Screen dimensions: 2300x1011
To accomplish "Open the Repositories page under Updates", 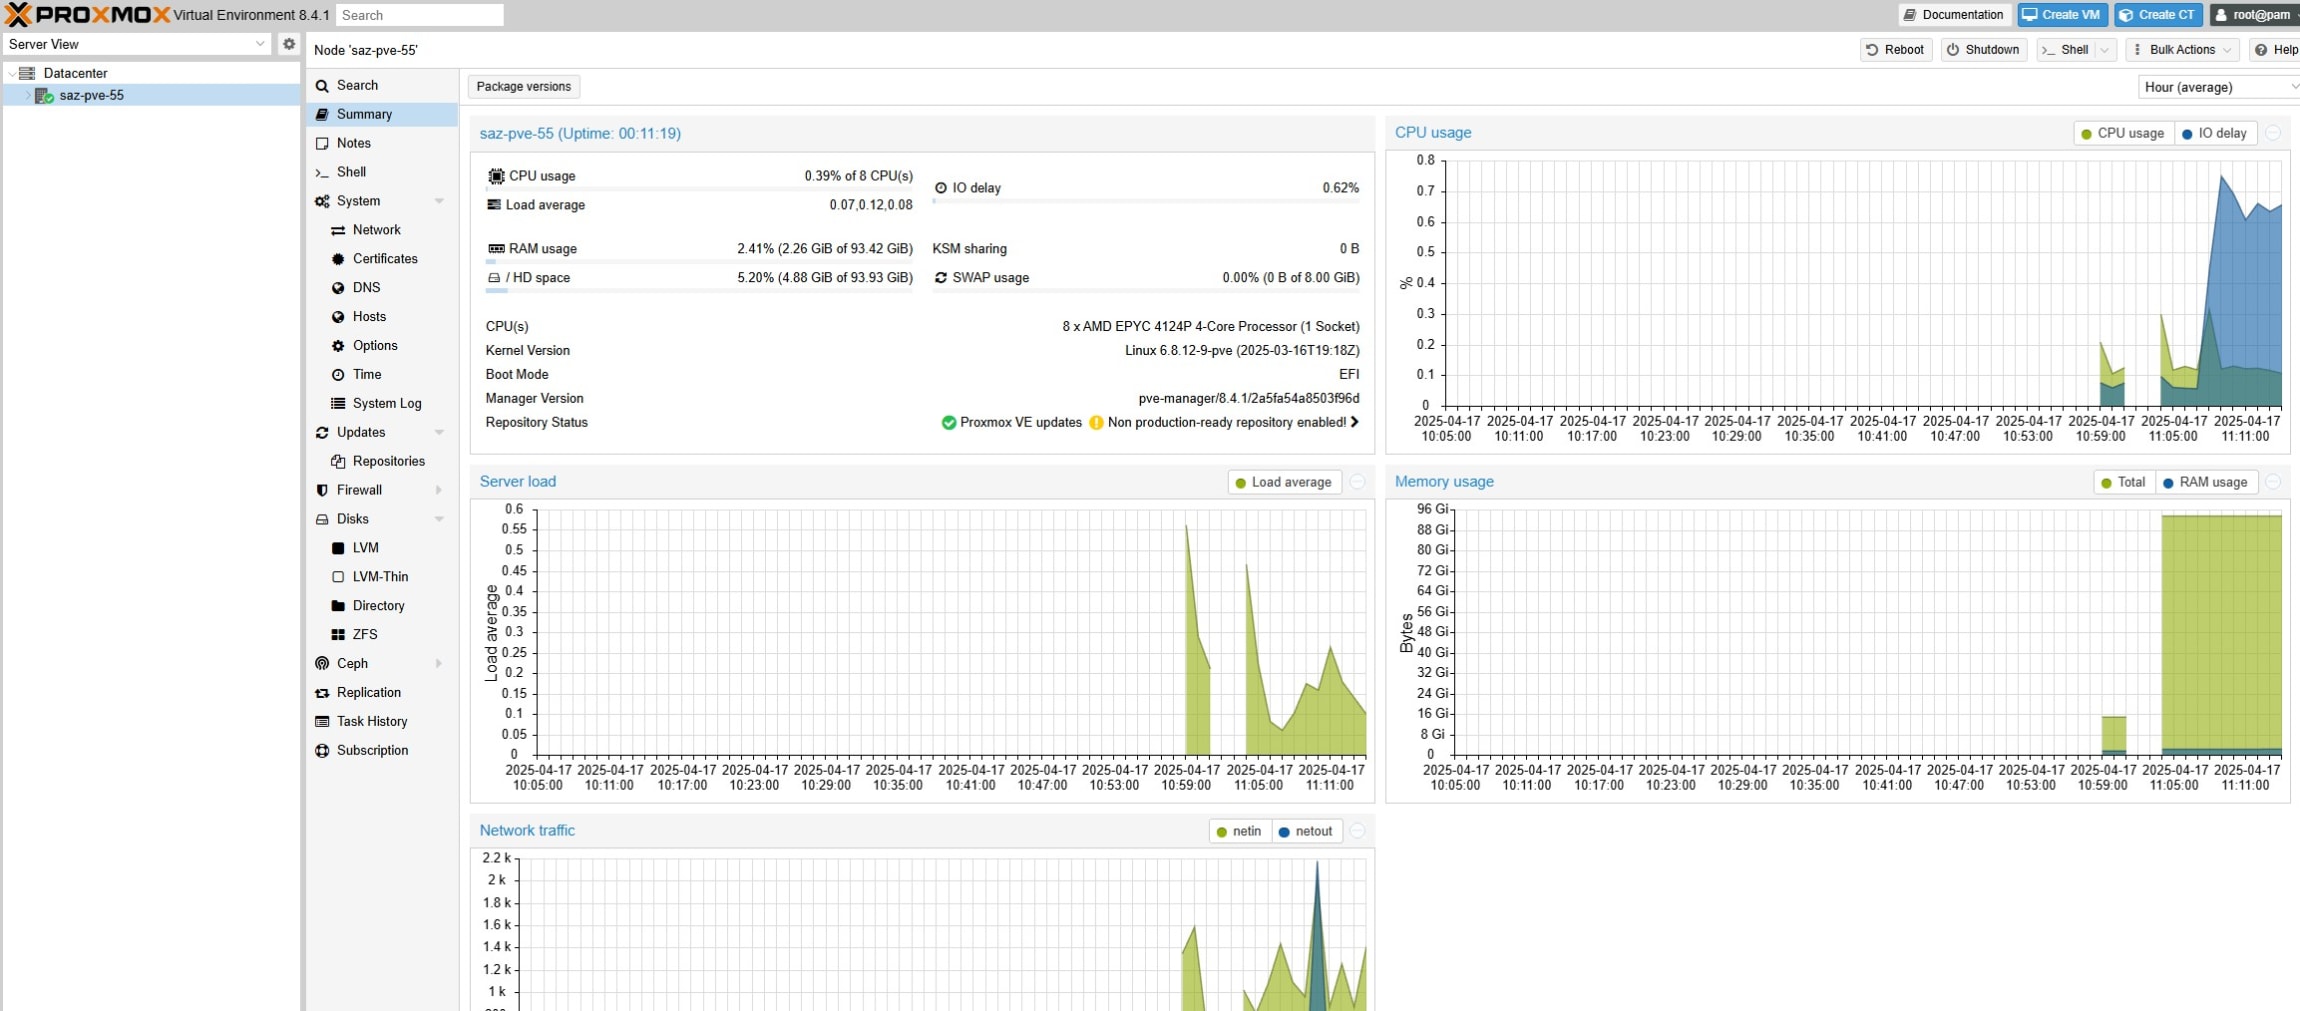I will [x=388, y=461].
